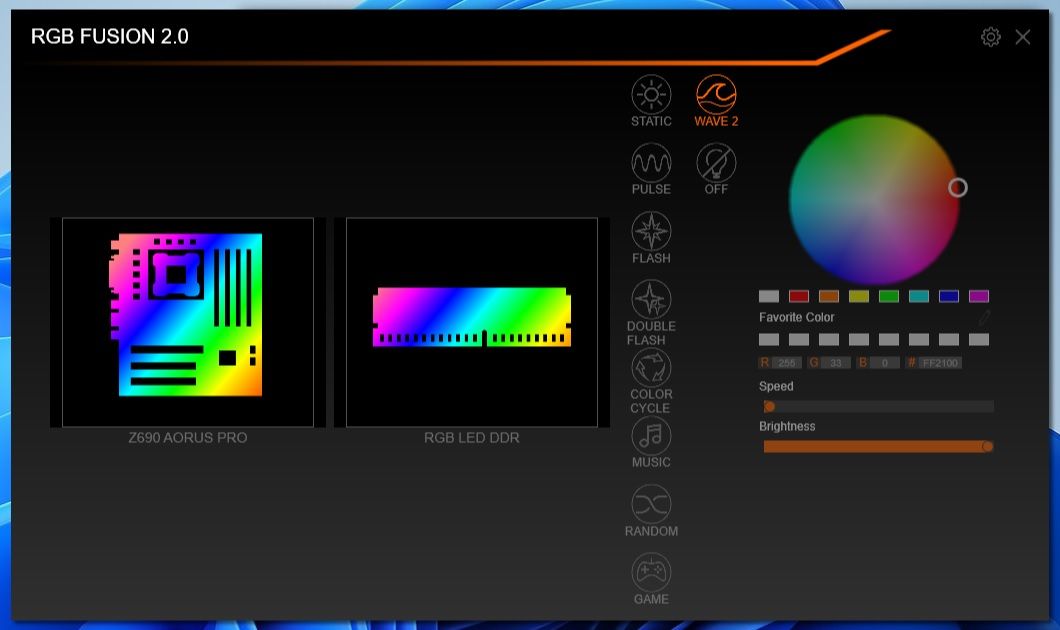This screenshot has height=630, width=1060.
Task: Open settings via the gear icon
Action: coord(990,37)
